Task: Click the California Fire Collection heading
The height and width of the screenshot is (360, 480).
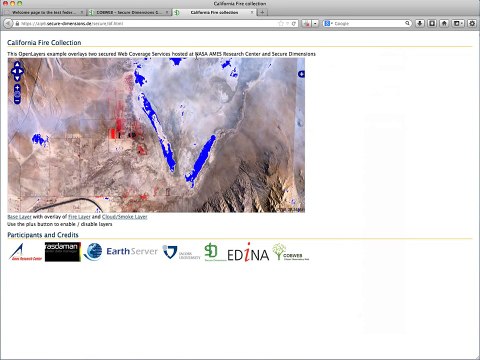Action: [x=44, y=43]
